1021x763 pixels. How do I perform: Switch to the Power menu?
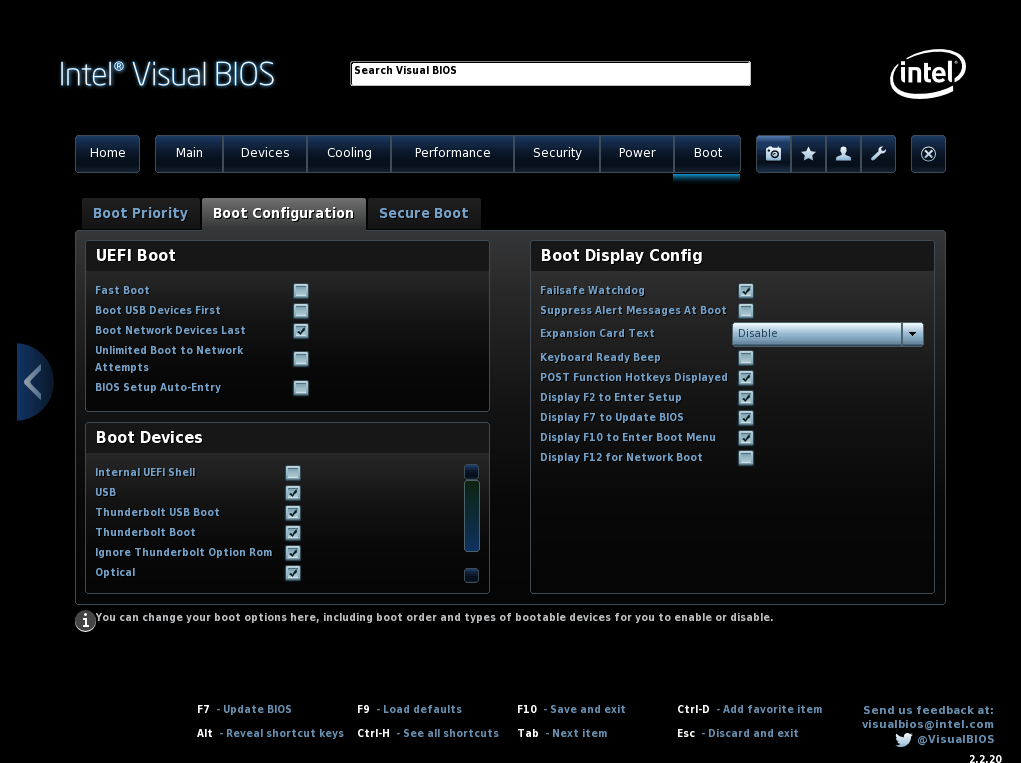pyautogui.click(x=637, y=154)
